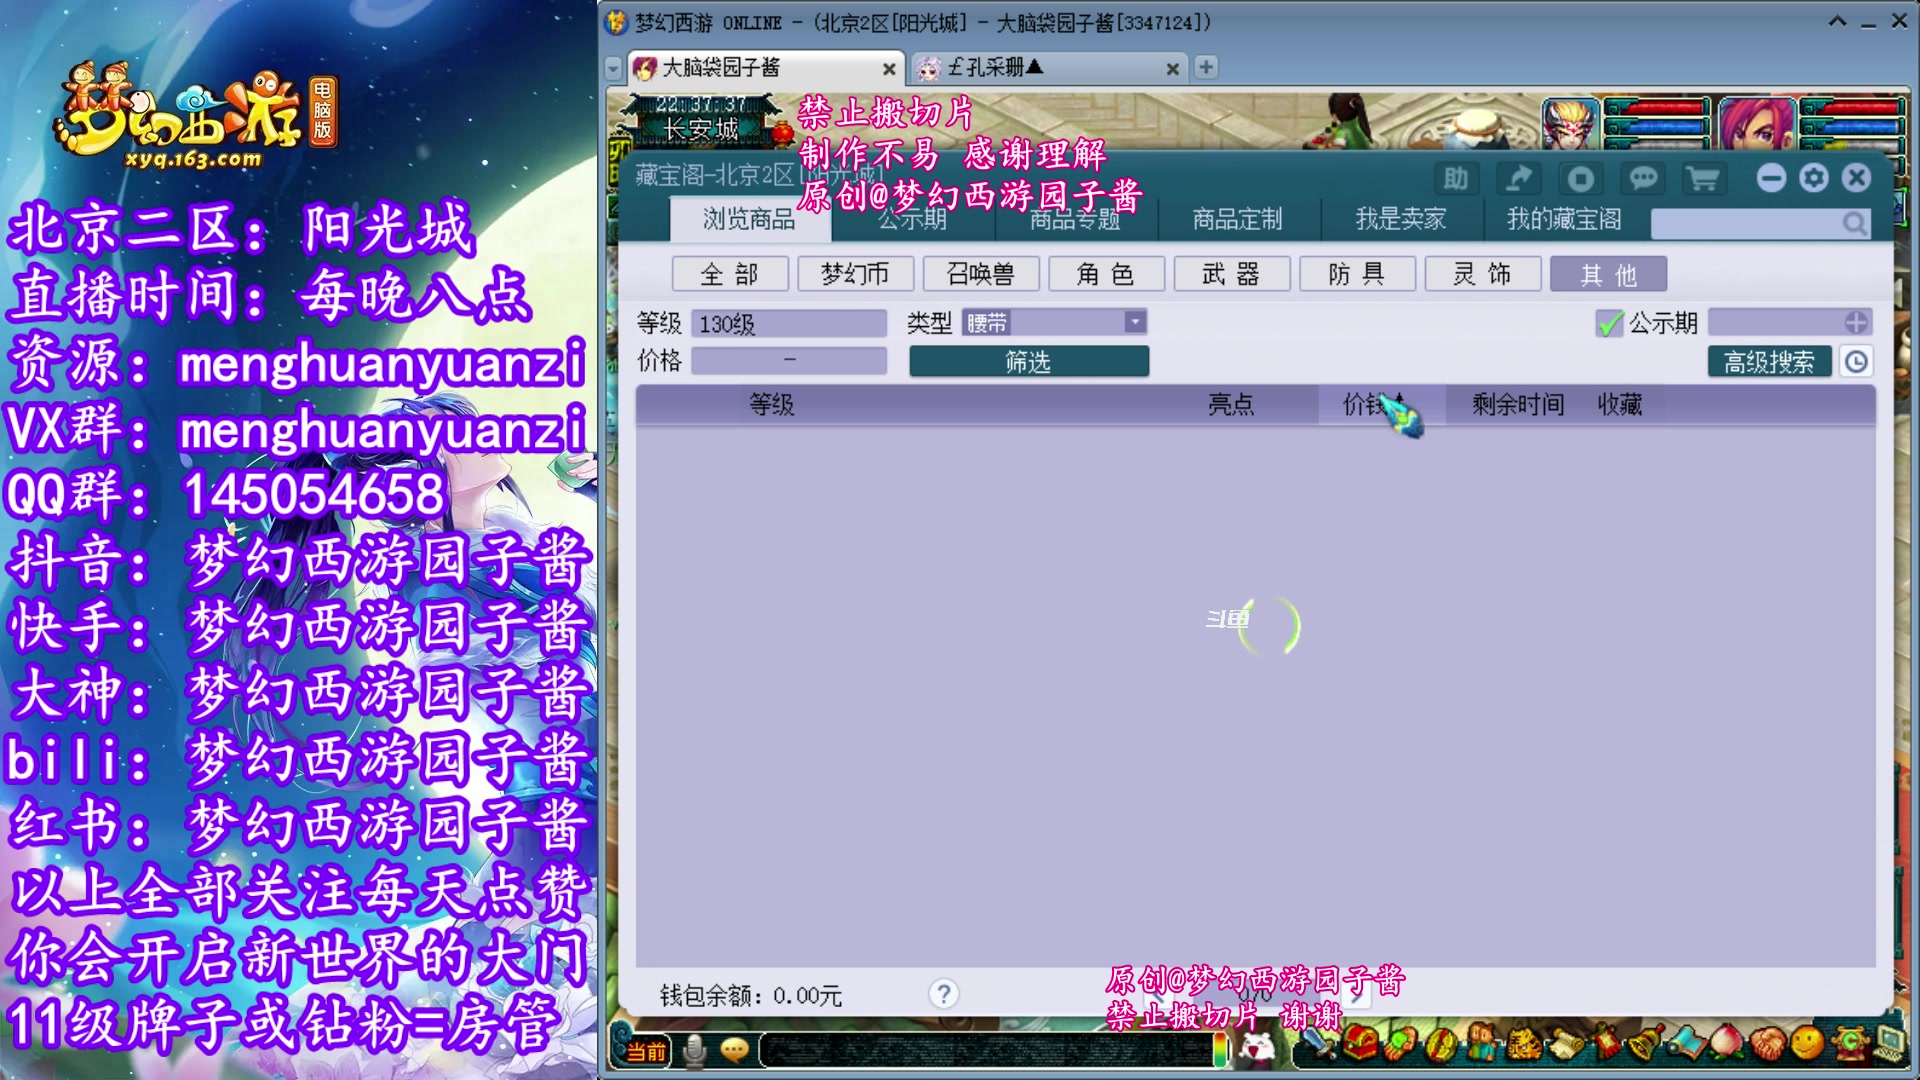This screenshot has width=1920, height=1080.
Task: Click the microphone voice icon in chat bar
Action: tap(695, 1050)
